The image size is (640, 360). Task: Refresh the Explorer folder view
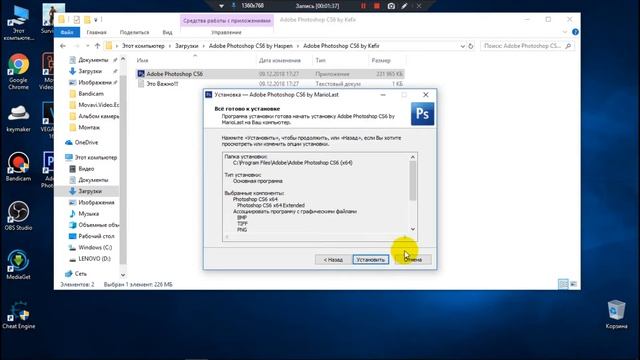click(x=471, y=46)
